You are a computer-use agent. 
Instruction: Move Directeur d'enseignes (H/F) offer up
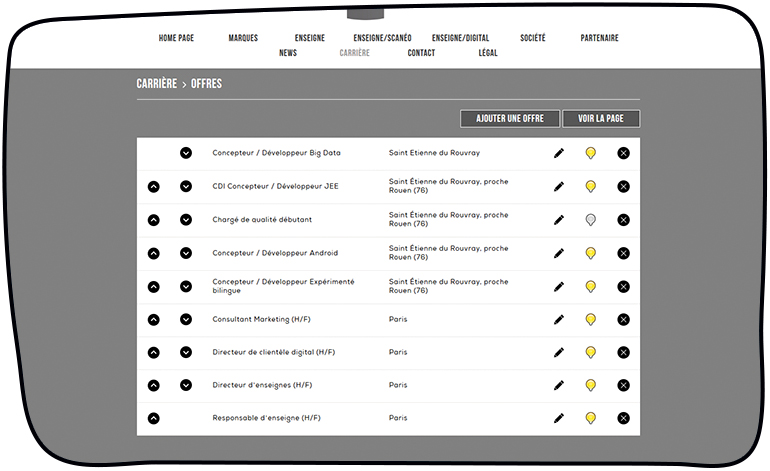pyautogui.click(x=154, y=385)
